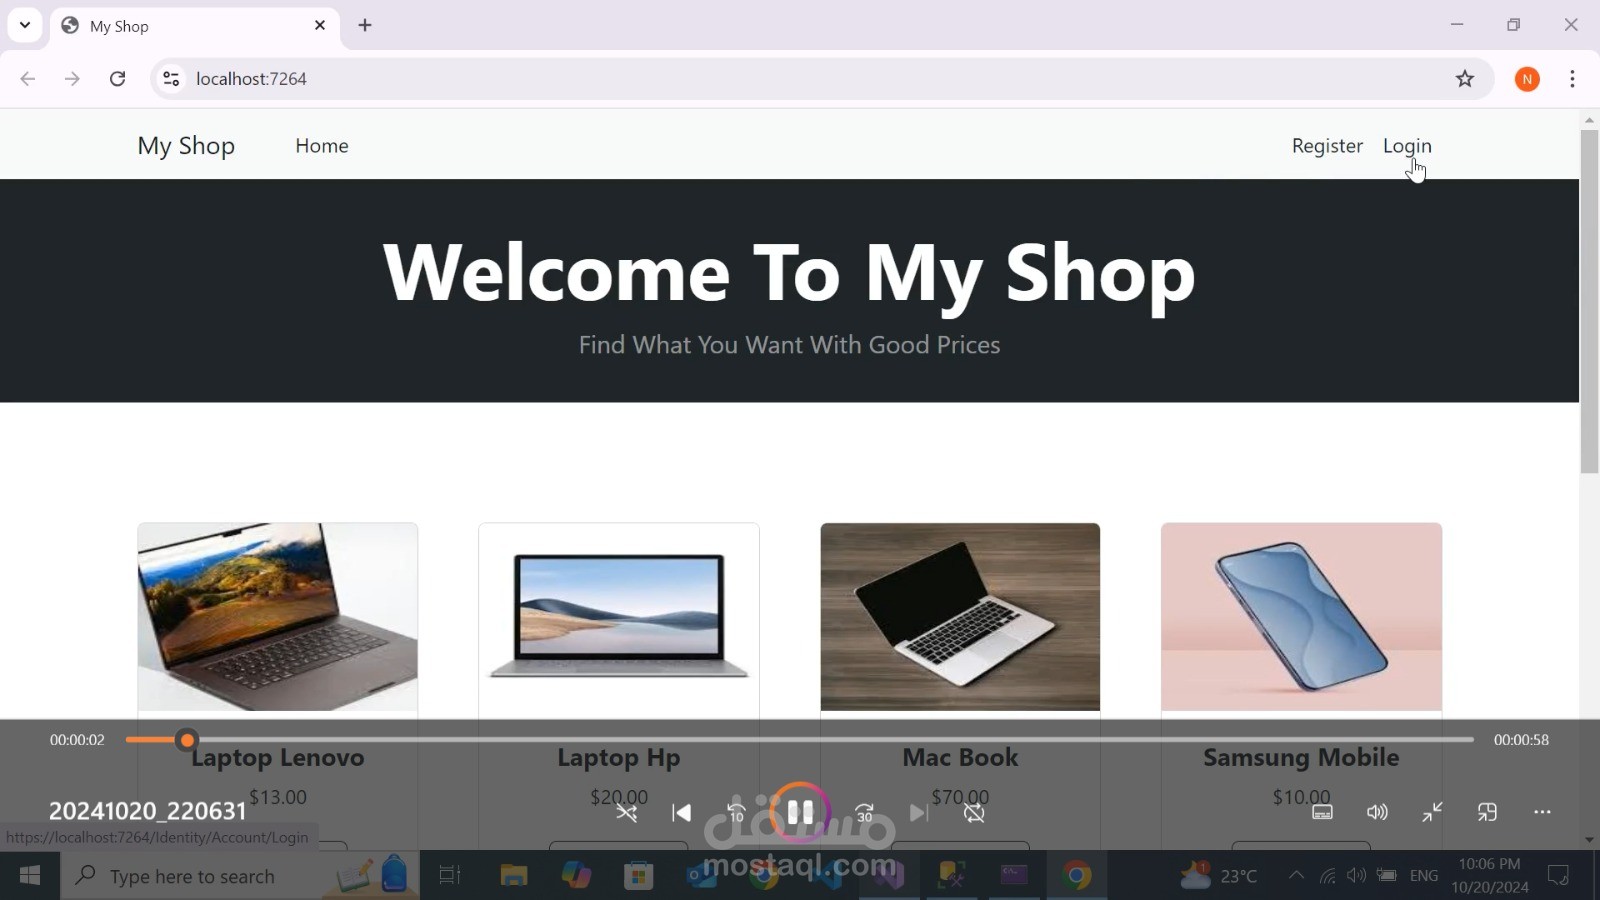Open more options in the video player

tap(1542, 812)
